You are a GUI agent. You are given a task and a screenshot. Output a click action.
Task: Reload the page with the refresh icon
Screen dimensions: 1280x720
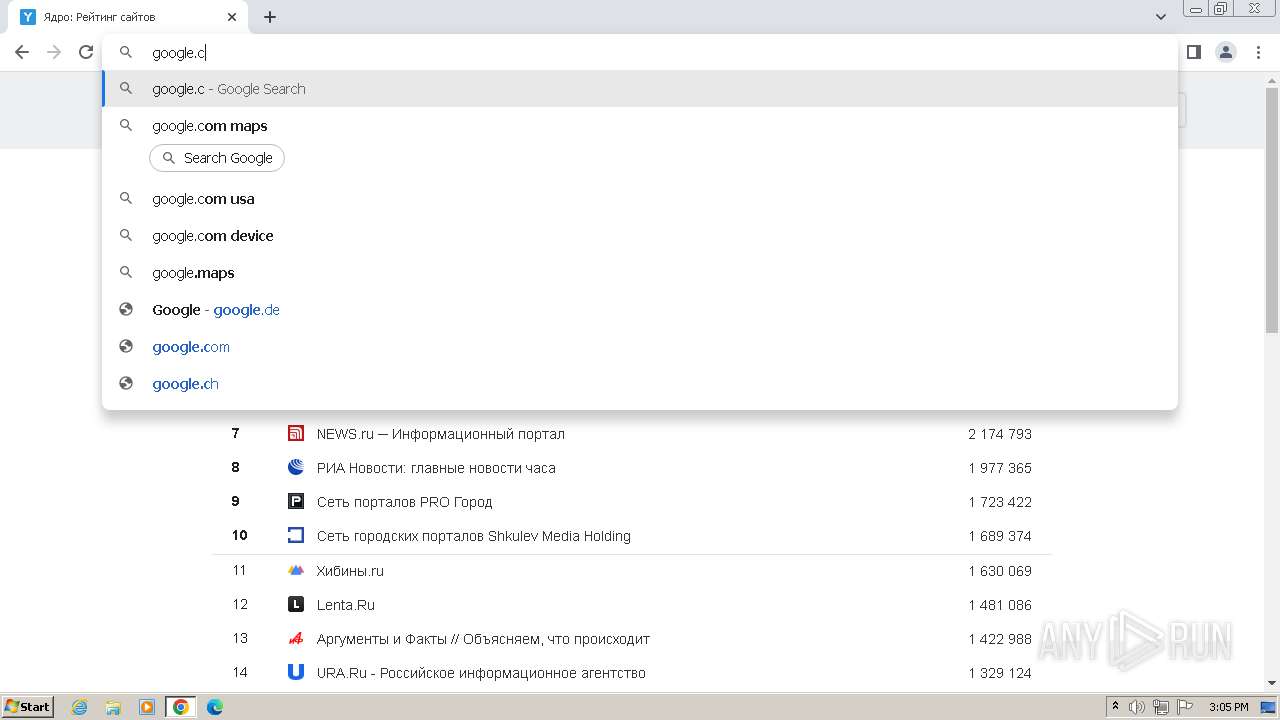tap(86, 52)
